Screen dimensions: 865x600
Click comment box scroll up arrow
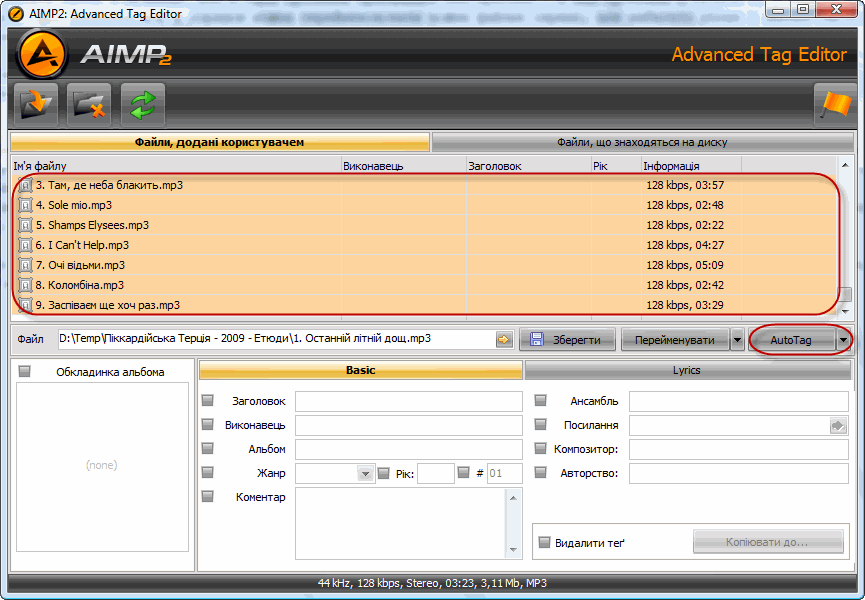(513, 497)
